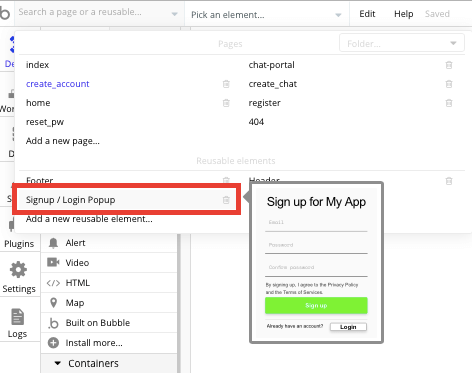
Task: Open the Folder dropdown
Action: point(402,43)
